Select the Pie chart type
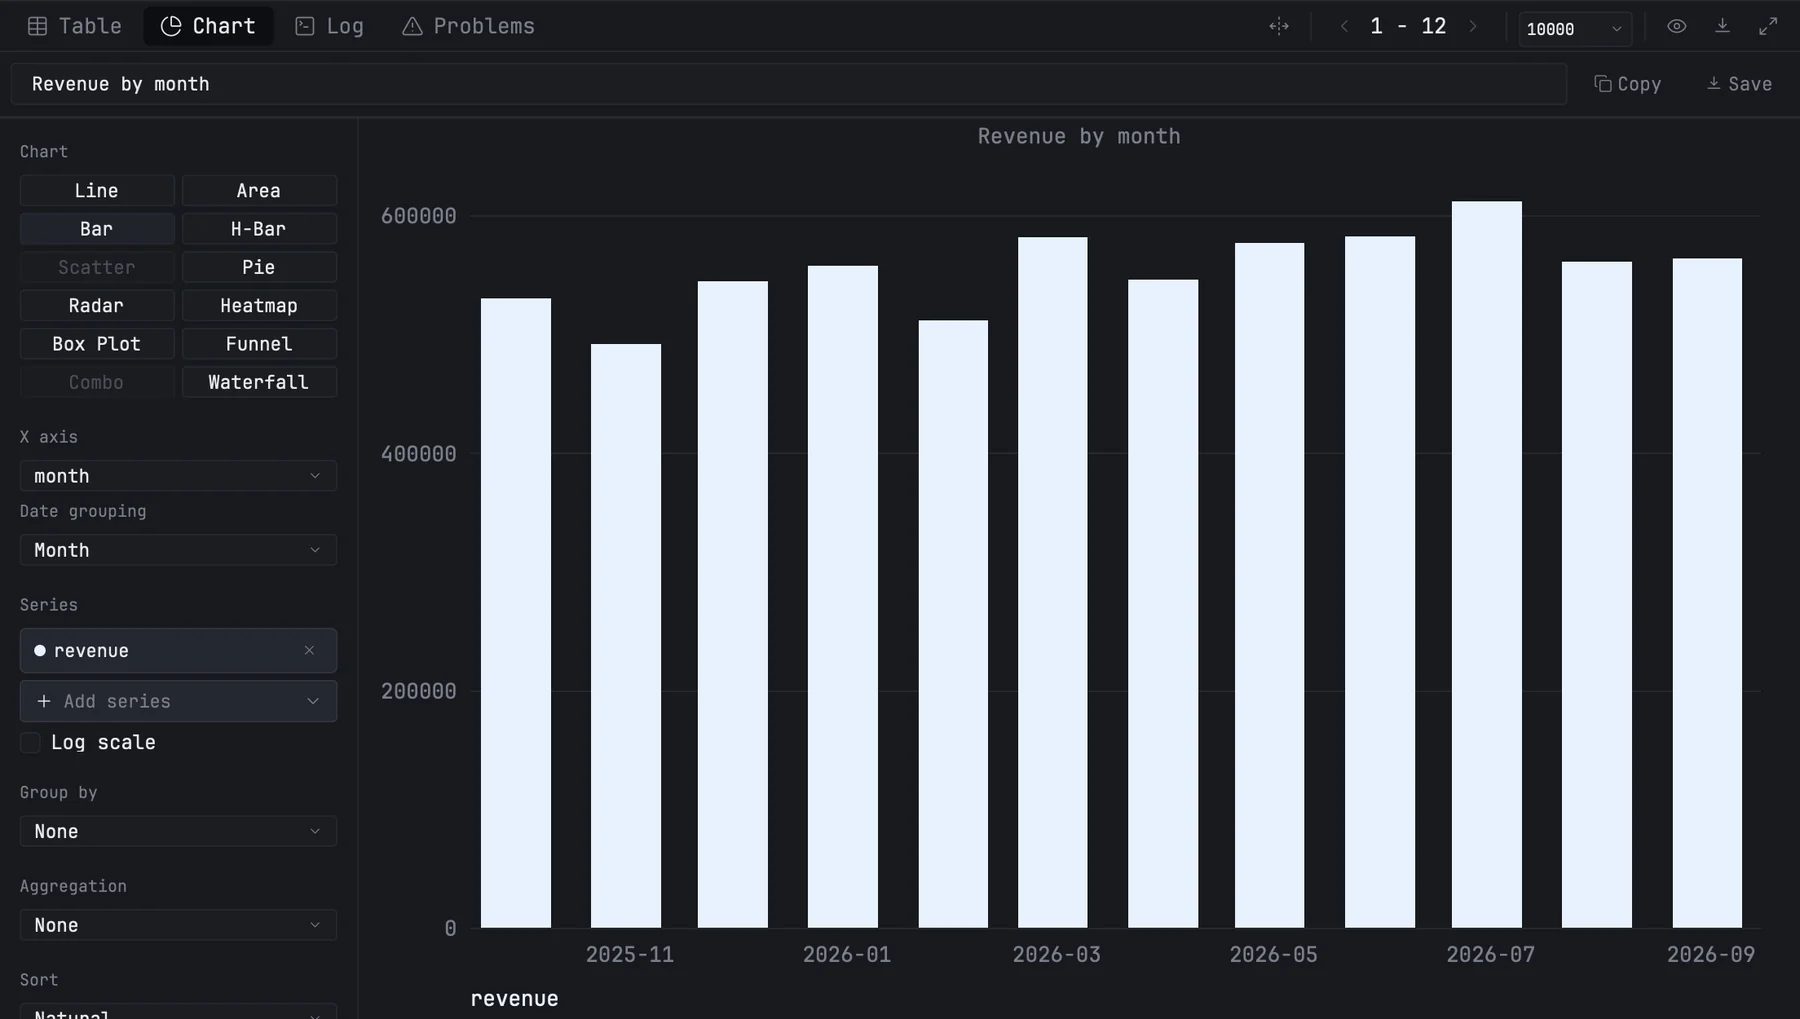1800x1019 pixels. (x=259, y=267)
